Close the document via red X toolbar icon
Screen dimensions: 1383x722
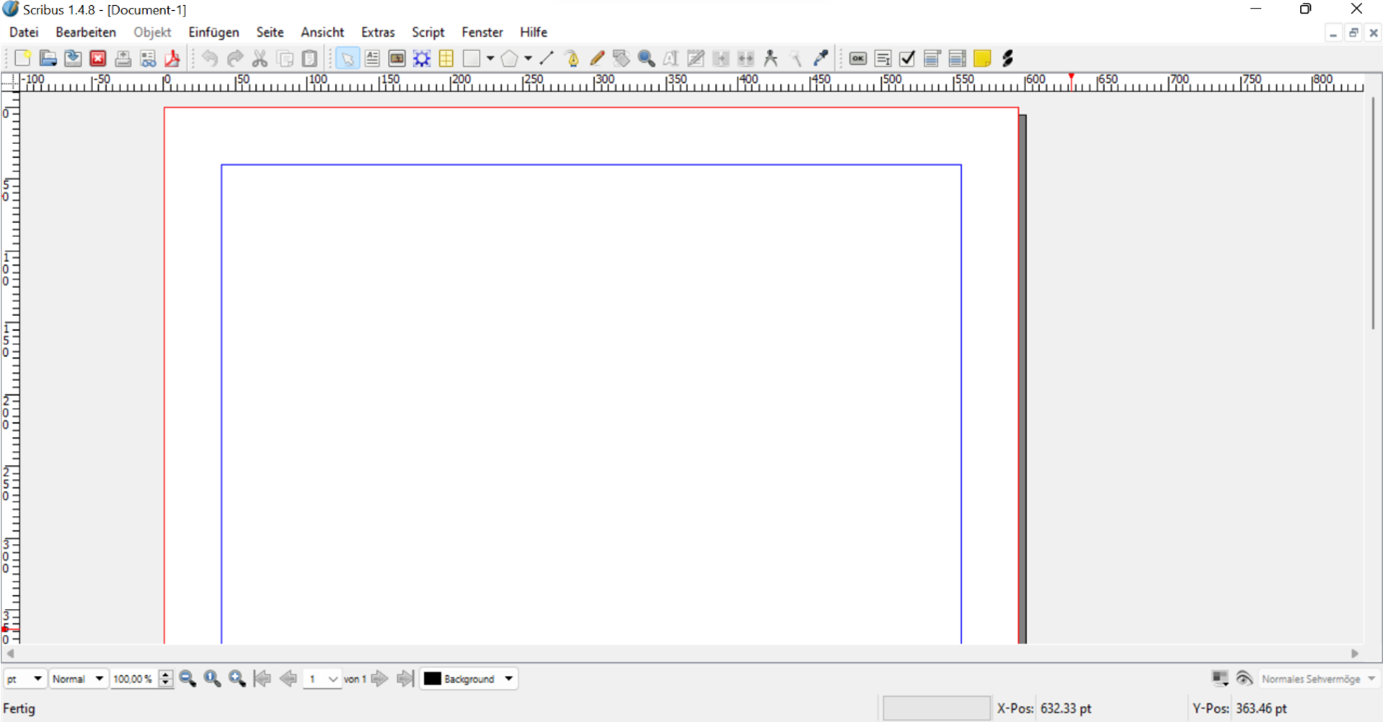pyautogui.click(x=98, y=59)
